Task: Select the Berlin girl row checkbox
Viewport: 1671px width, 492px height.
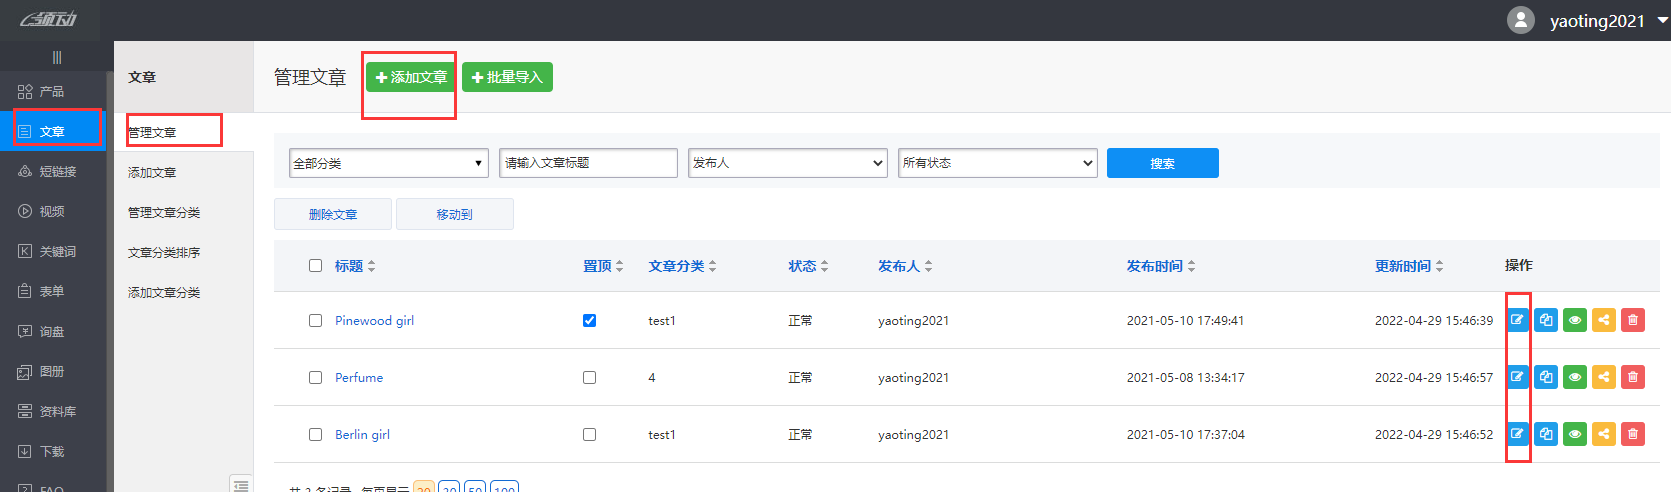Action: click(315, 435)
